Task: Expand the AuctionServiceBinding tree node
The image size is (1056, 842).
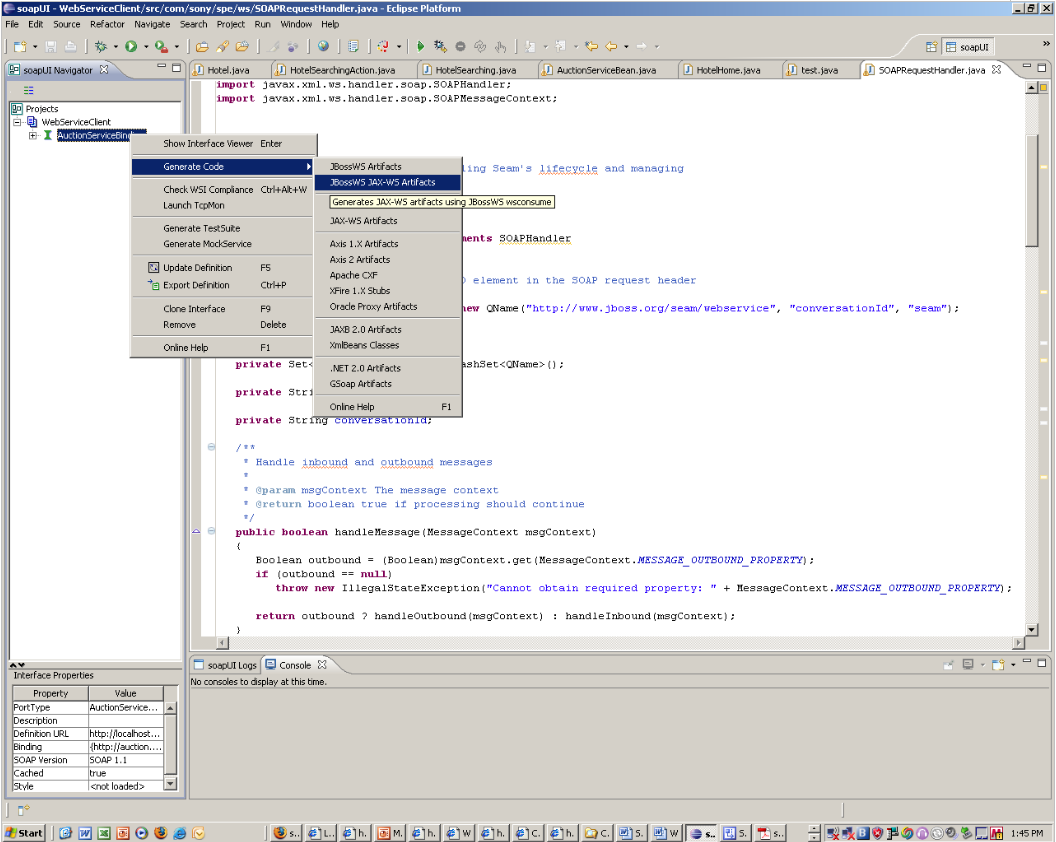Action: [x=32, y=135]
